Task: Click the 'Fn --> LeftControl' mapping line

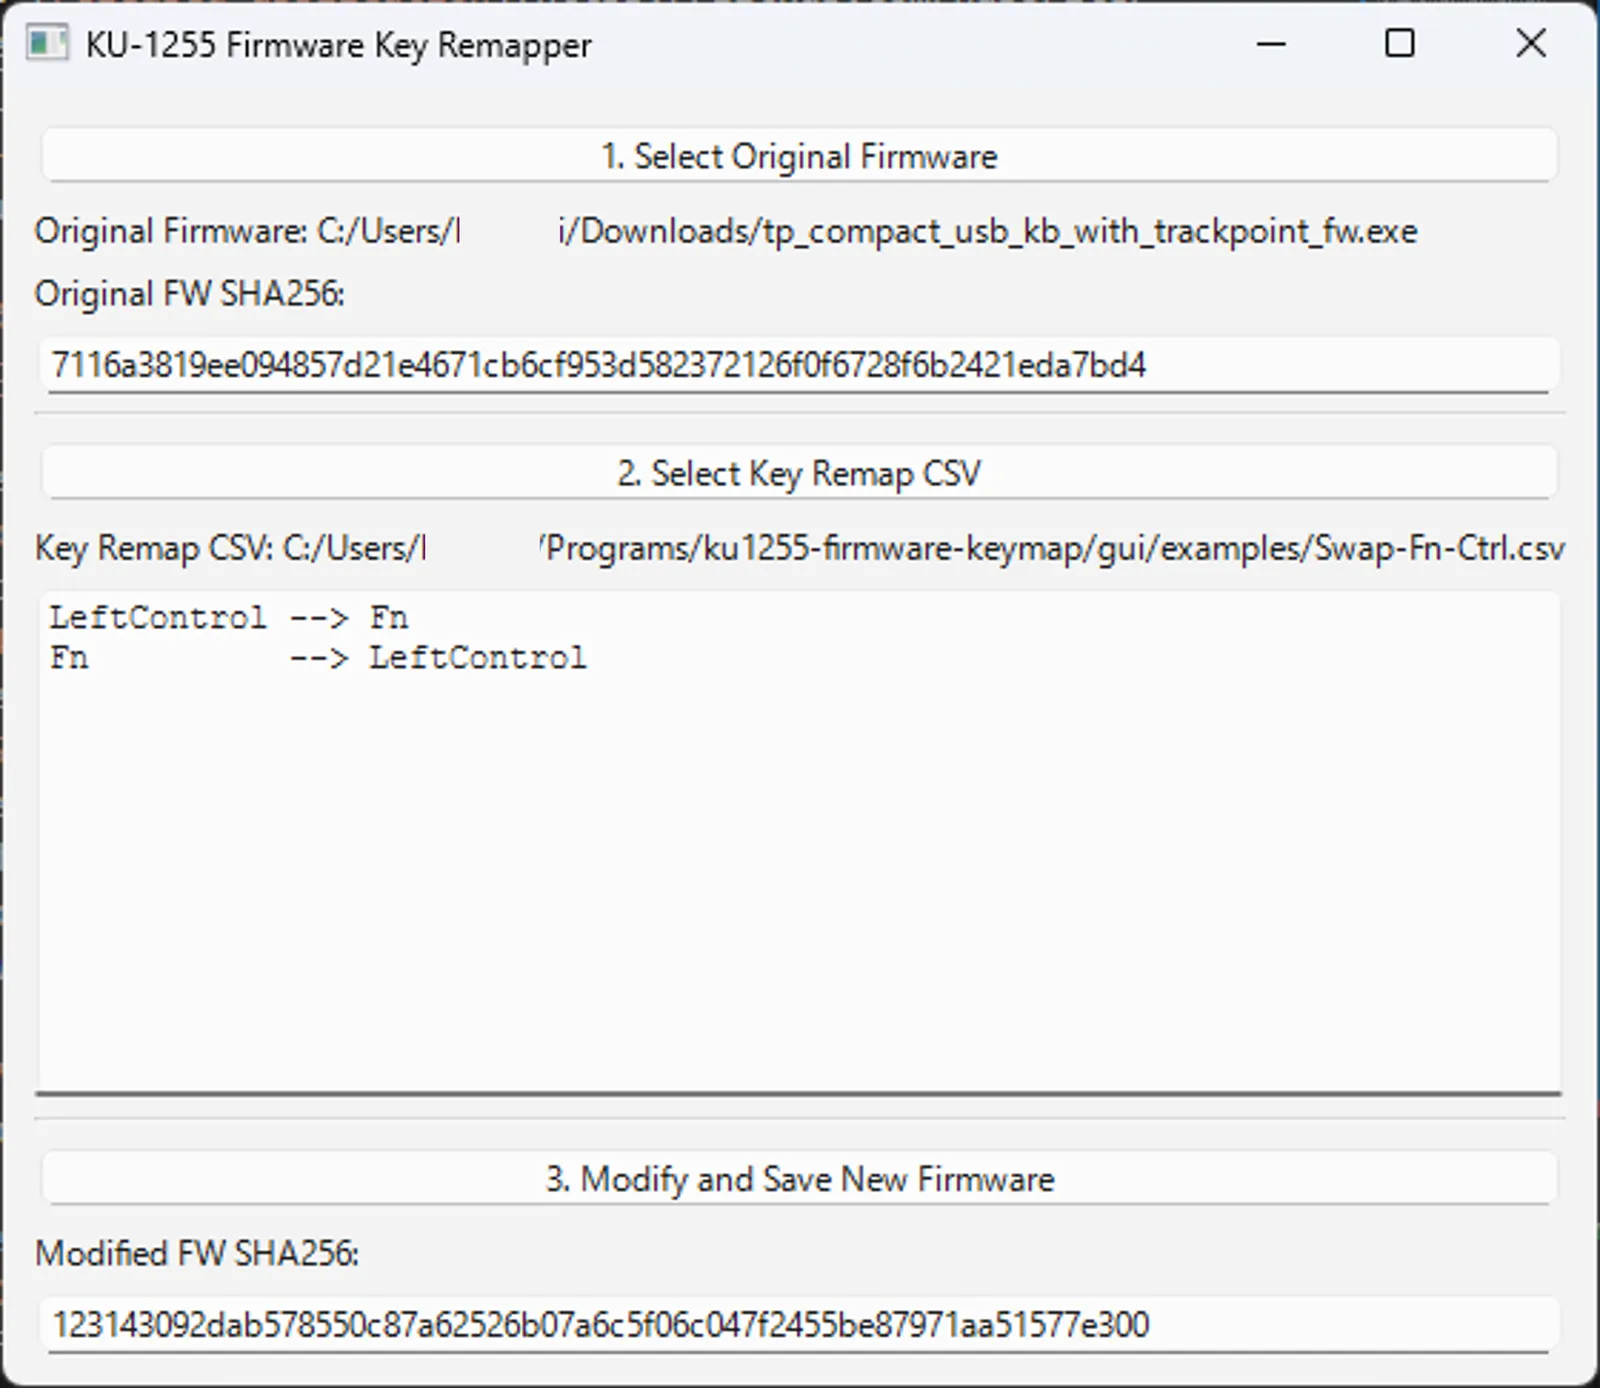Action: 318,658
